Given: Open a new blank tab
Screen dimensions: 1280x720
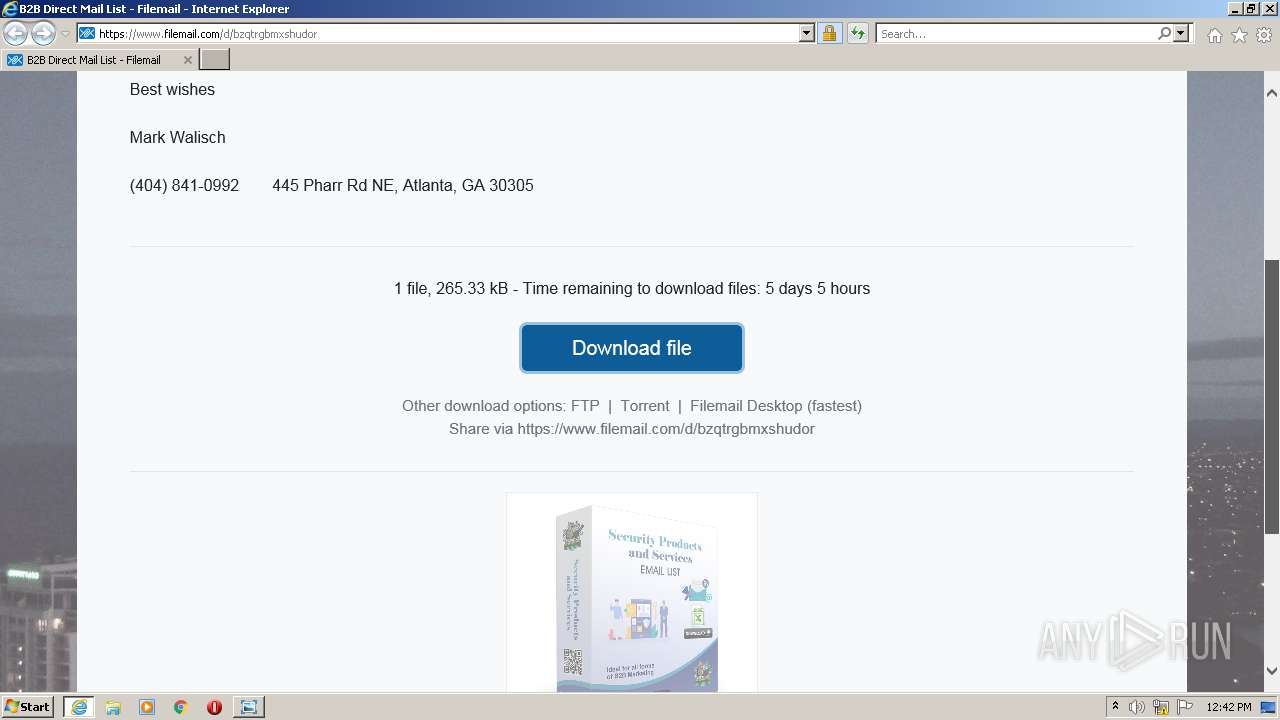Looking at the screenshot, I should point(215,60).
